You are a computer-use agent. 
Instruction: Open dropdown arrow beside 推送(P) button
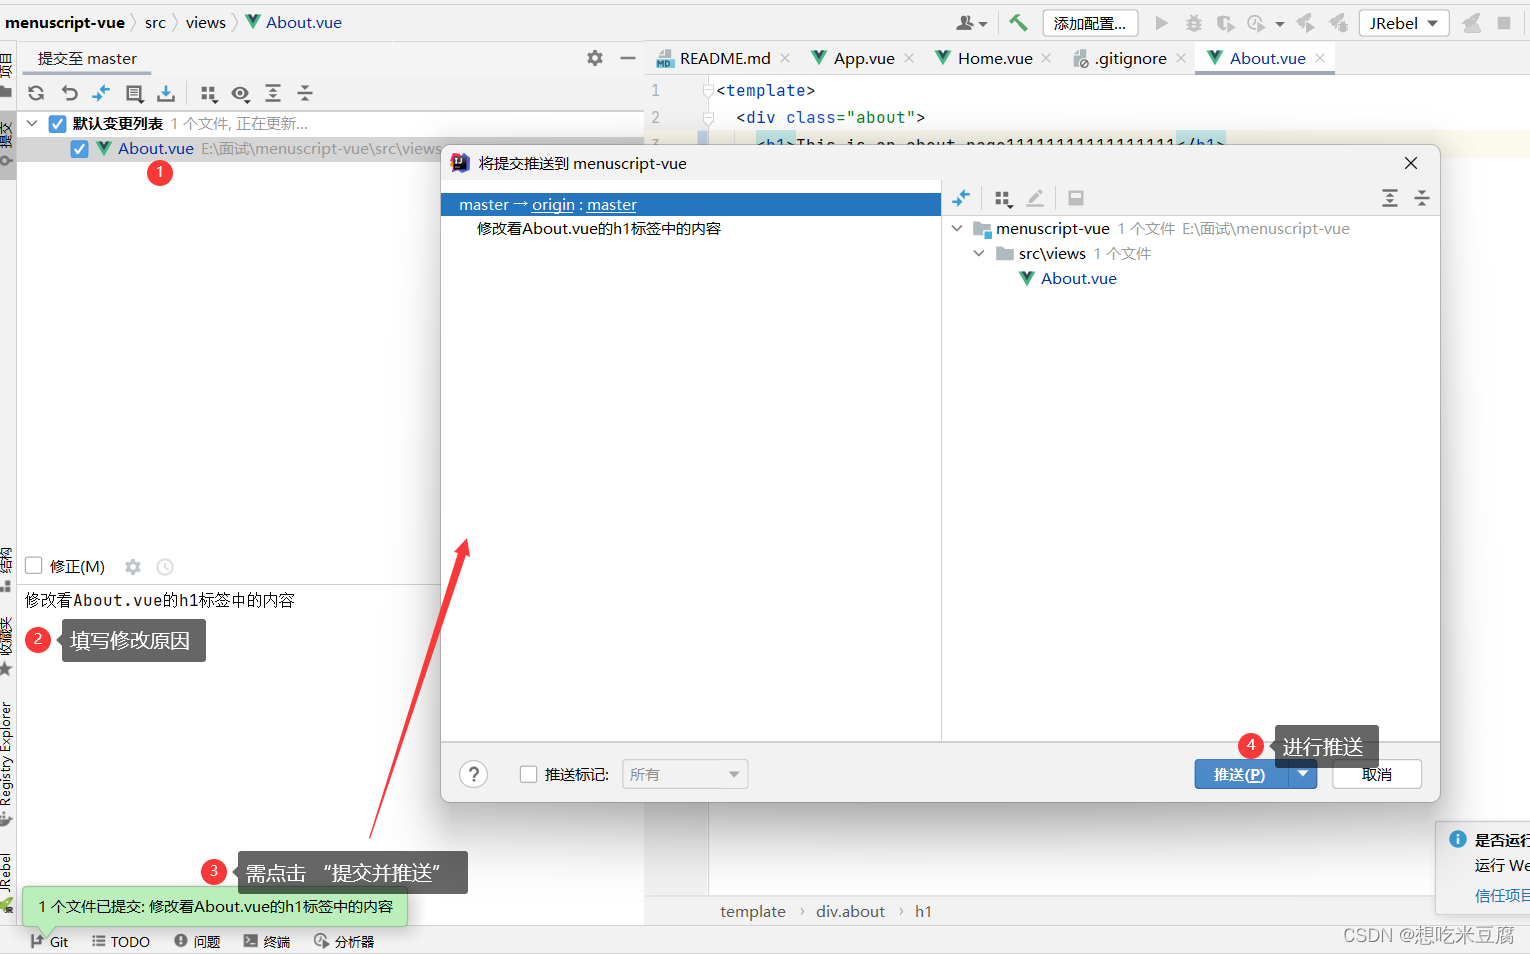1303,774
